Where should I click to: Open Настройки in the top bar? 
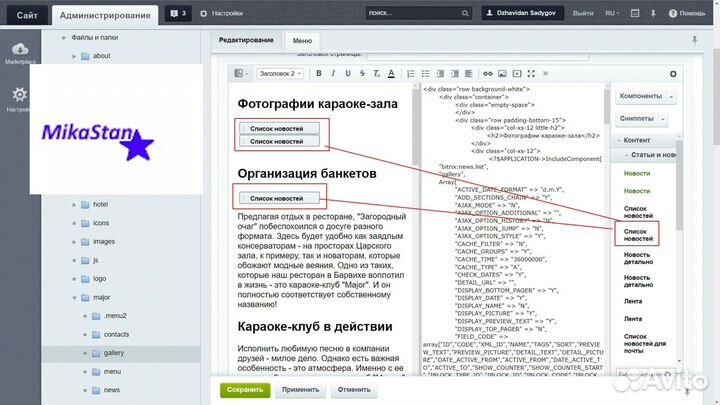[221, 13]
